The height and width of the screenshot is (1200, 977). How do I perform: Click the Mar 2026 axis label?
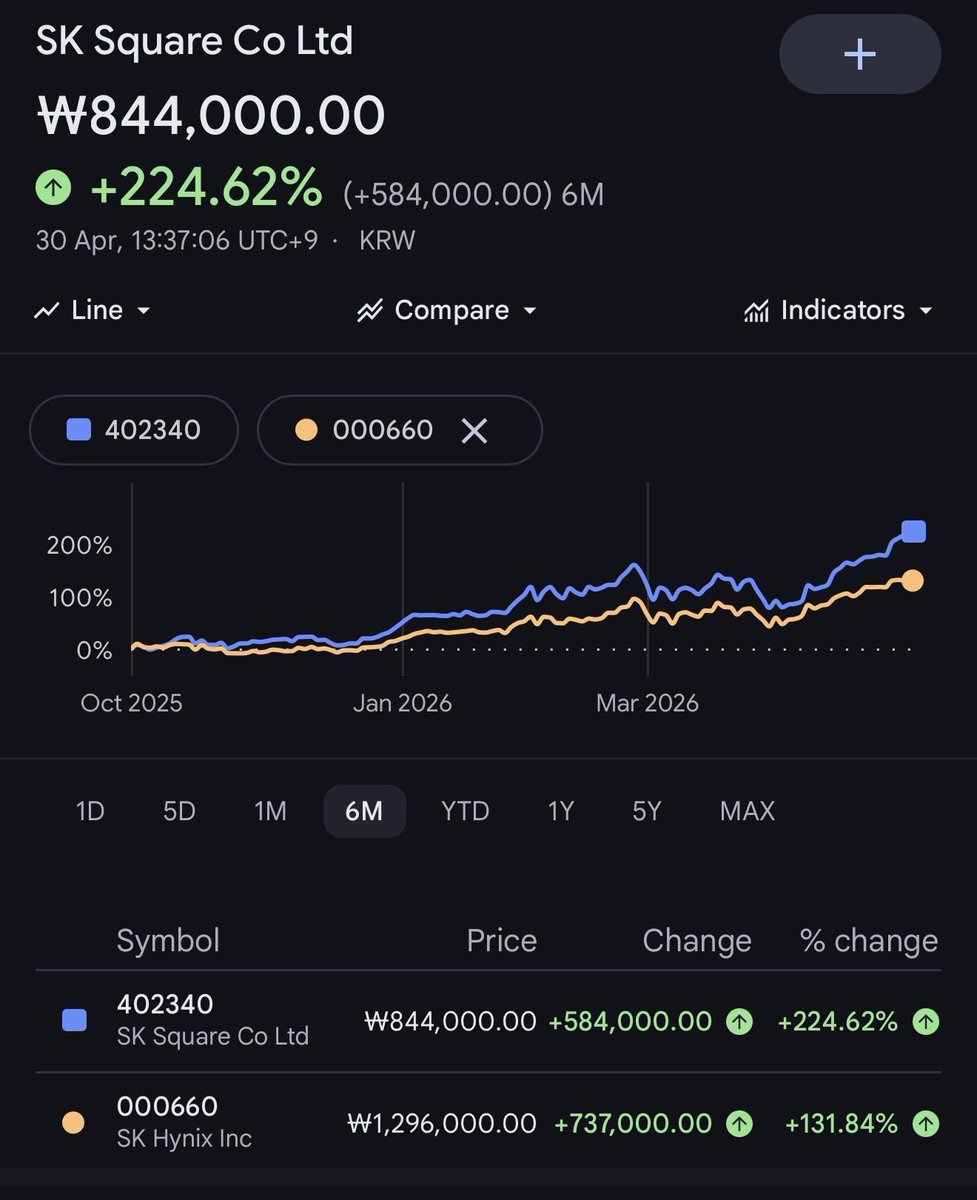(x=647, y=703)
